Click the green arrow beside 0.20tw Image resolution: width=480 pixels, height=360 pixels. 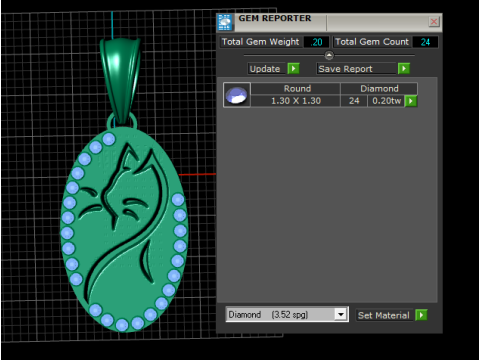pyautogui.click(x=411, y=101)
